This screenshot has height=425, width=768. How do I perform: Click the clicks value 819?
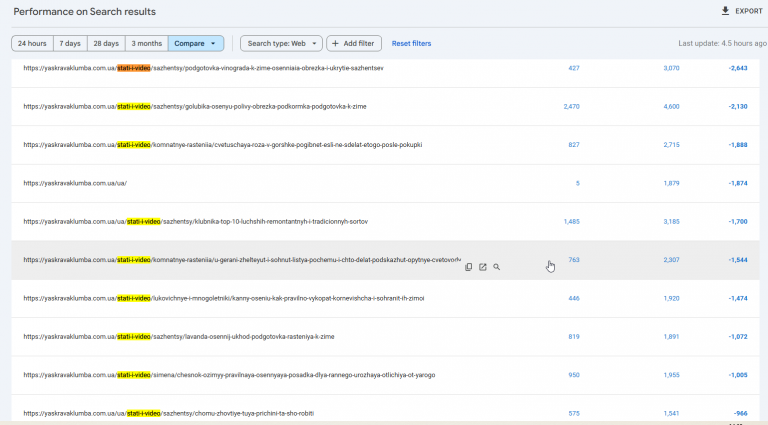[x=574, y=337]
